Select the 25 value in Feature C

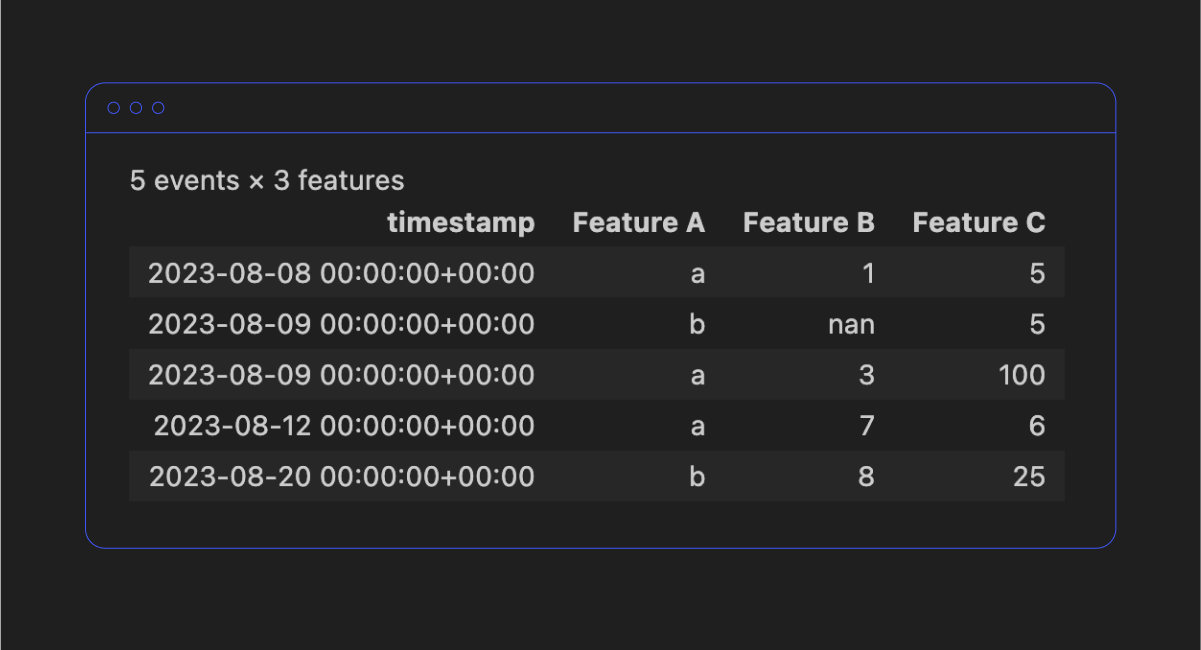tap(1028, 477)
